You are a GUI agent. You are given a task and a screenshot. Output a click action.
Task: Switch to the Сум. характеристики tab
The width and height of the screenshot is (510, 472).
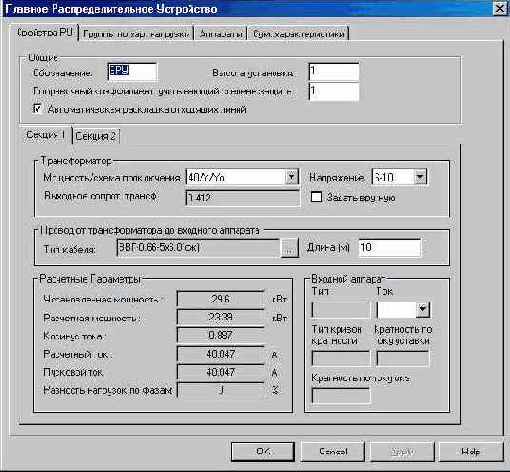coord(298,34)
